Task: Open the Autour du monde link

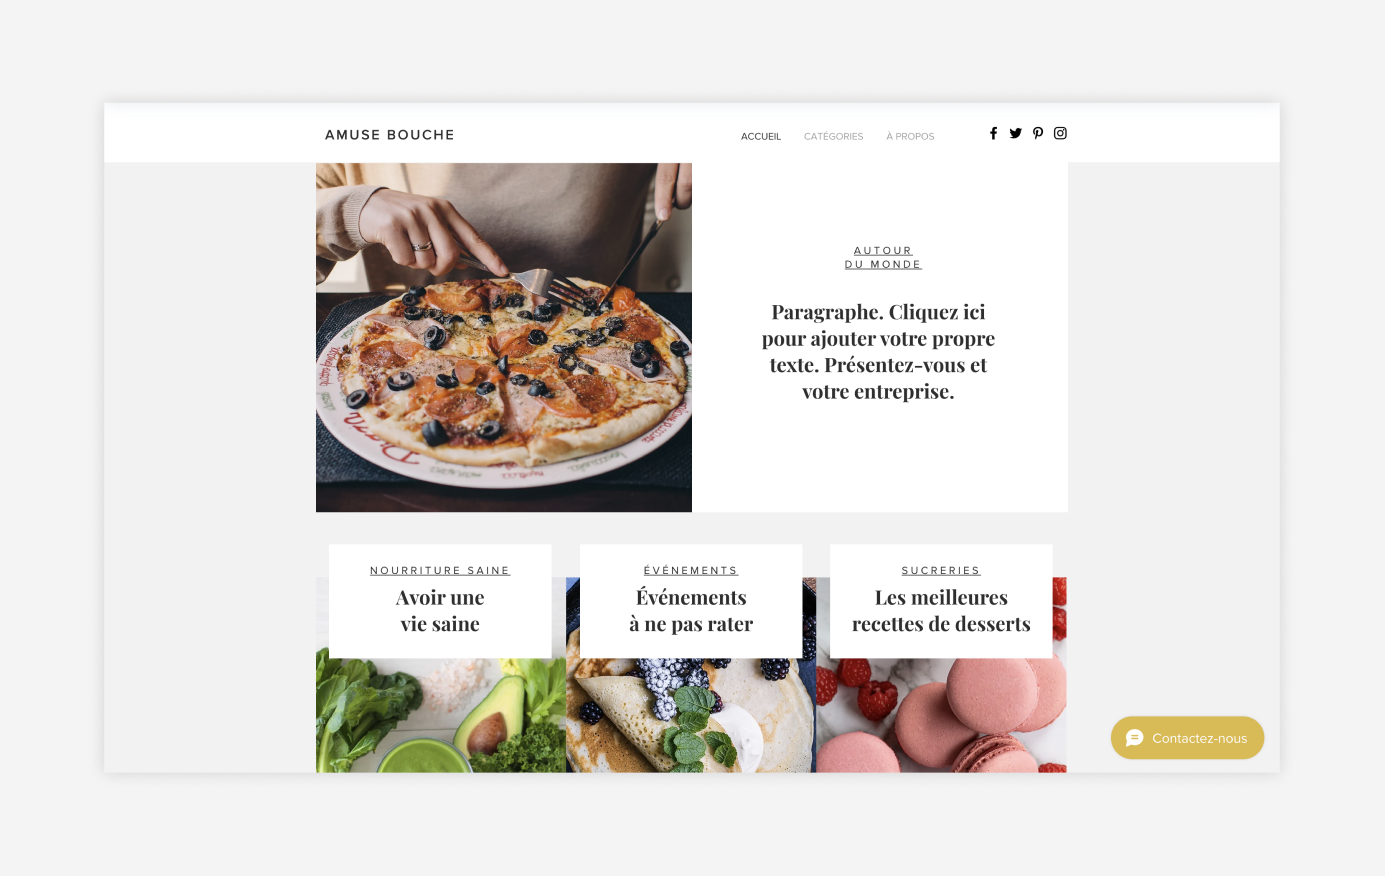Action: point(883,257)
